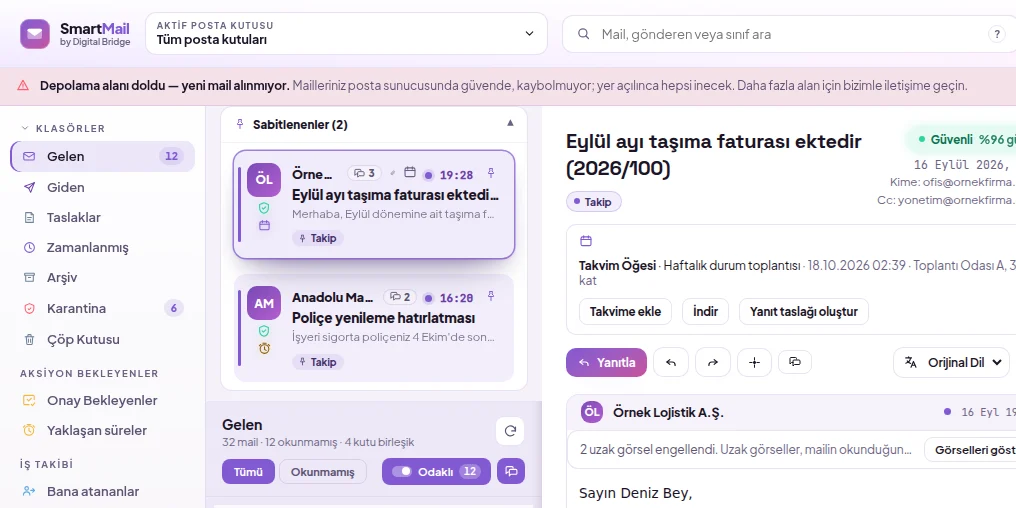Open 3-message thread count on Örnek mail
The height and width of the screenshot is (508, 1016).
tap(365, 173)
